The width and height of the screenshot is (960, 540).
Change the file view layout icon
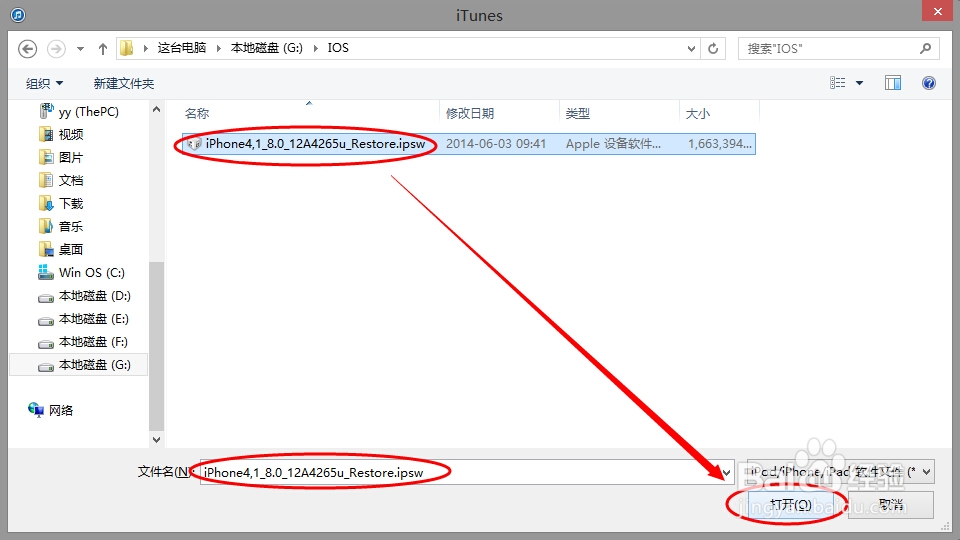click(x=838, y=83)
